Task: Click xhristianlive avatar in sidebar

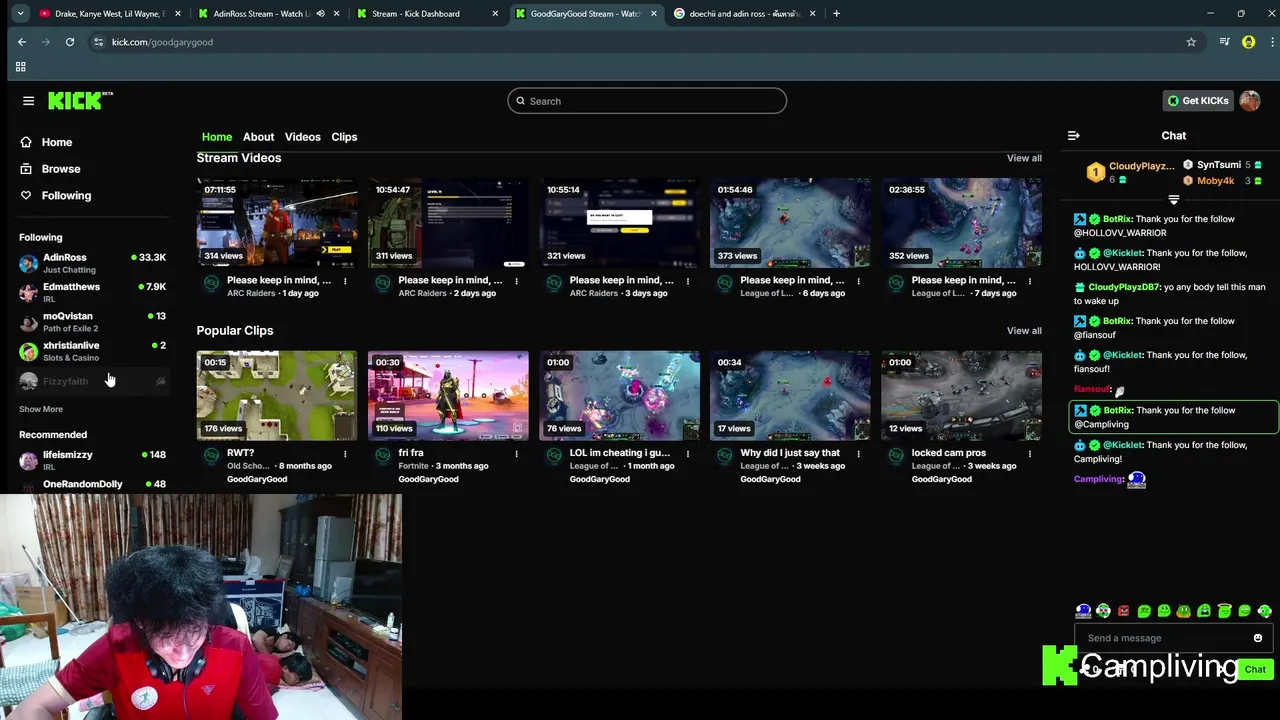Action: tap(28, 351)
